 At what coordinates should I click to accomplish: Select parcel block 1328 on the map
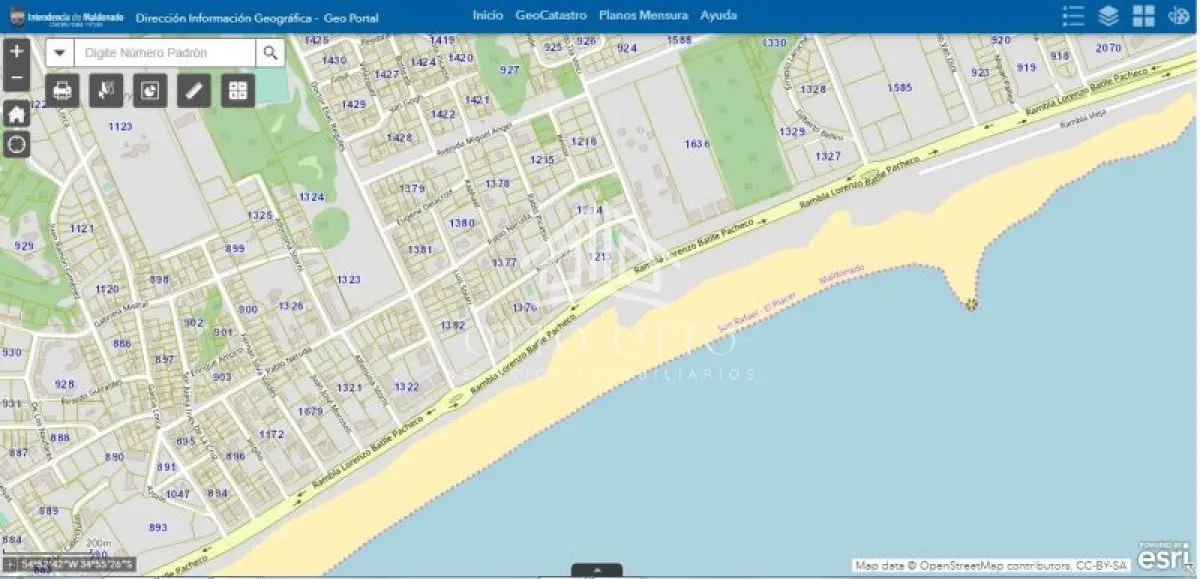[x=814, y=90]
